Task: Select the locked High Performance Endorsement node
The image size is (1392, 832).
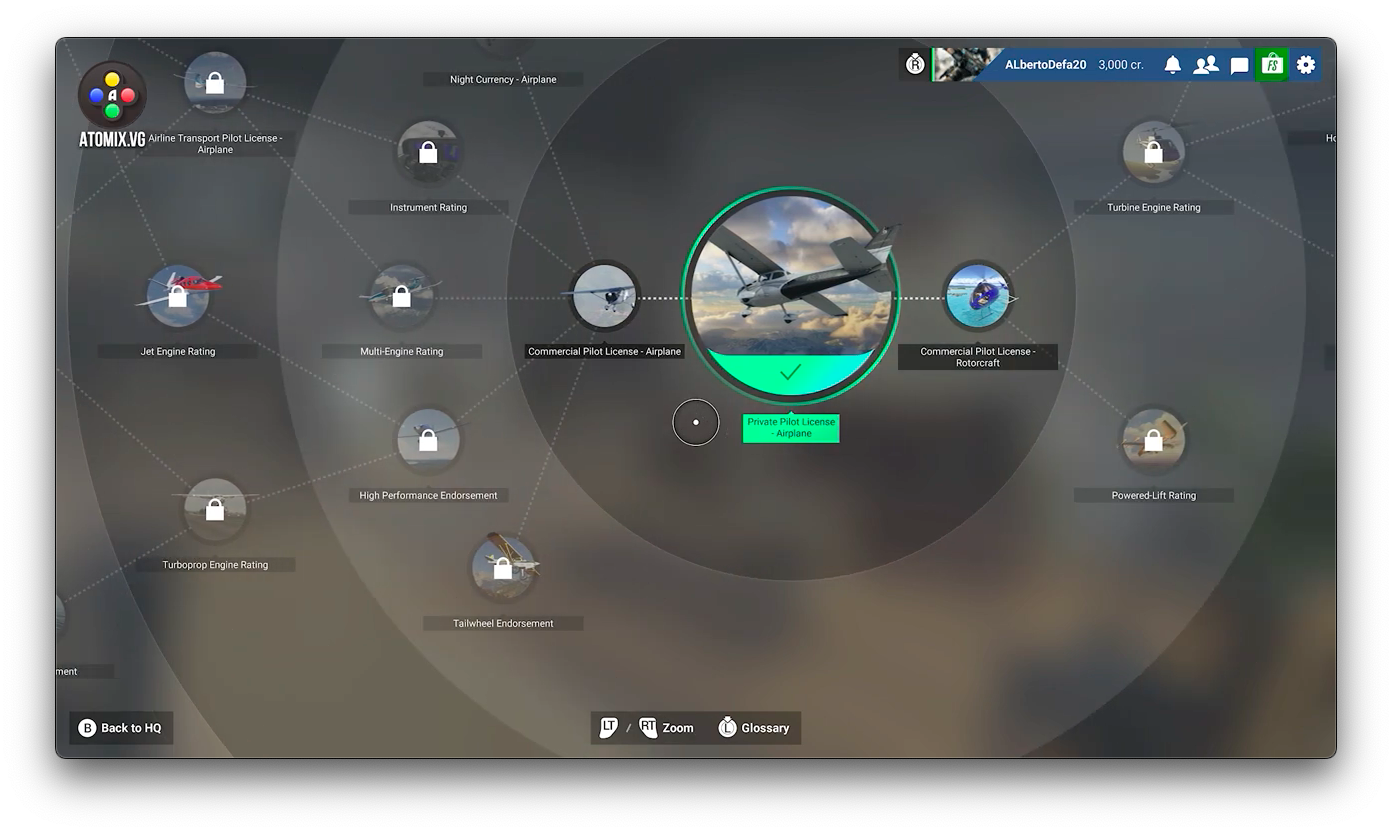Action: click(x=428, y=440)
